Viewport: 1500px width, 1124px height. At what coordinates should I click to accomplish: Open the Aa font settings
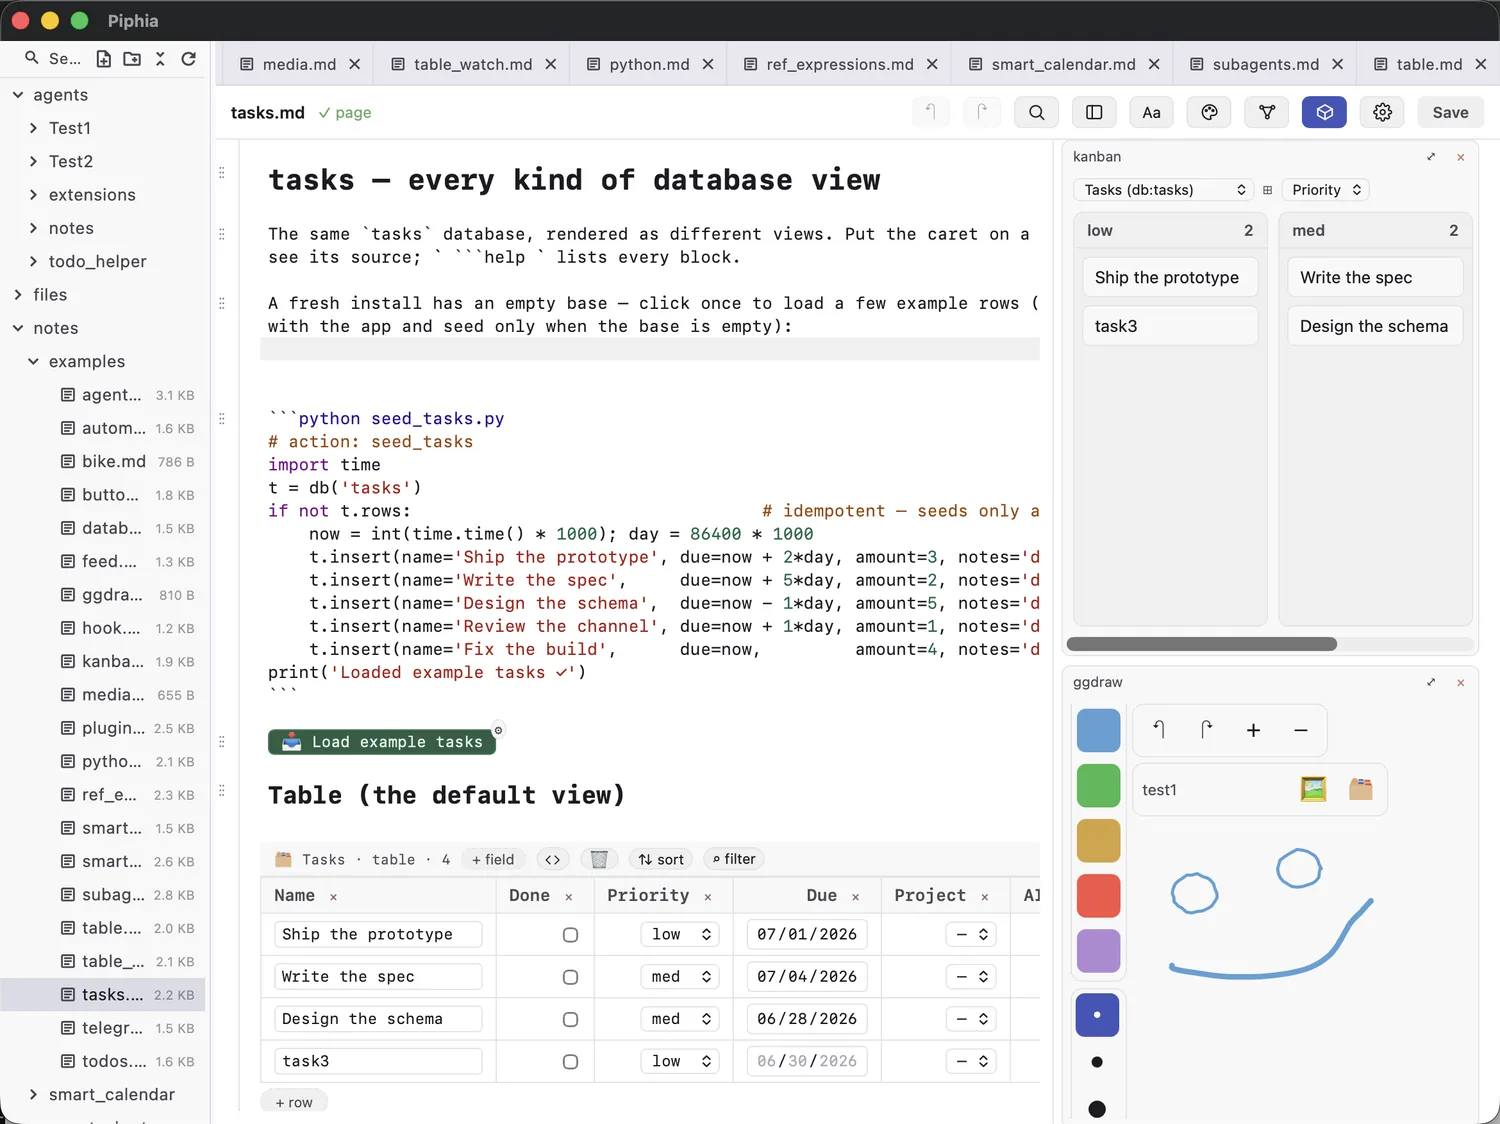[x=1152, y=112]
